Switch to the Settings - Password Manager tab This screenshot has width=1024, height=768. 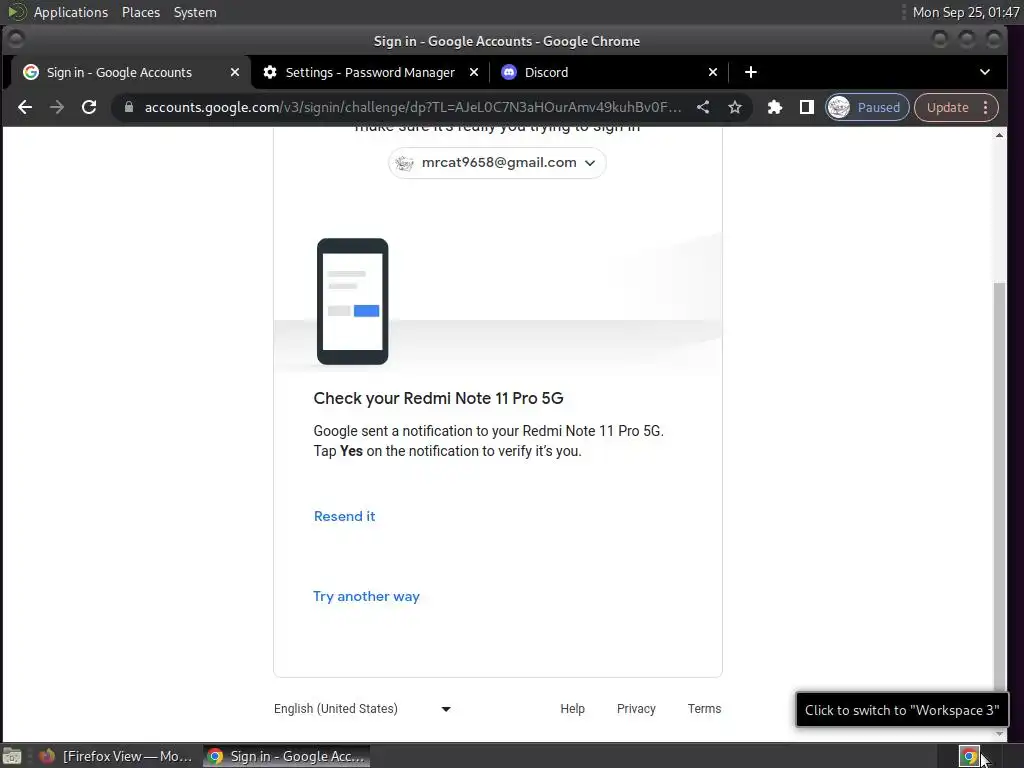click(370, 72)
